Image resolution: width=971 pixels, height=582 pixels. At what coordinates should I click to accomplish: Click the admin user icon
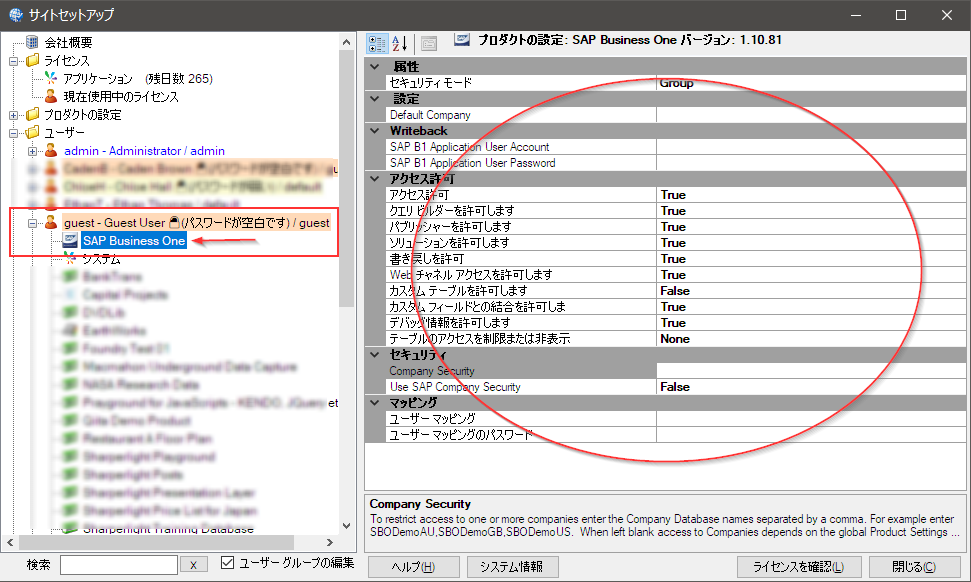click(51, 150)
